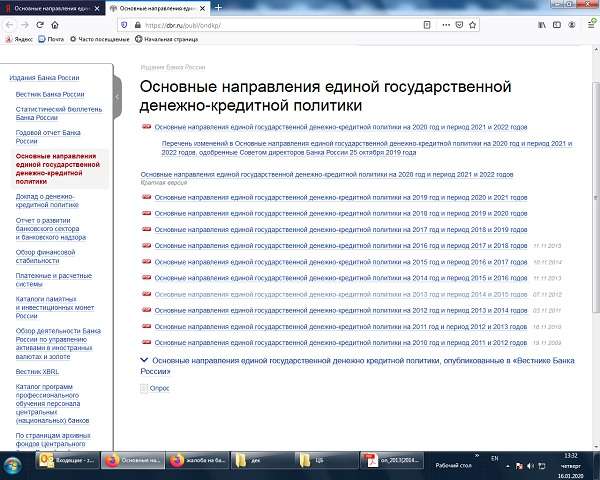Viewport: 600px width, 480px height.
Task: Switch to the first browser tab
Action: point(52,8)
